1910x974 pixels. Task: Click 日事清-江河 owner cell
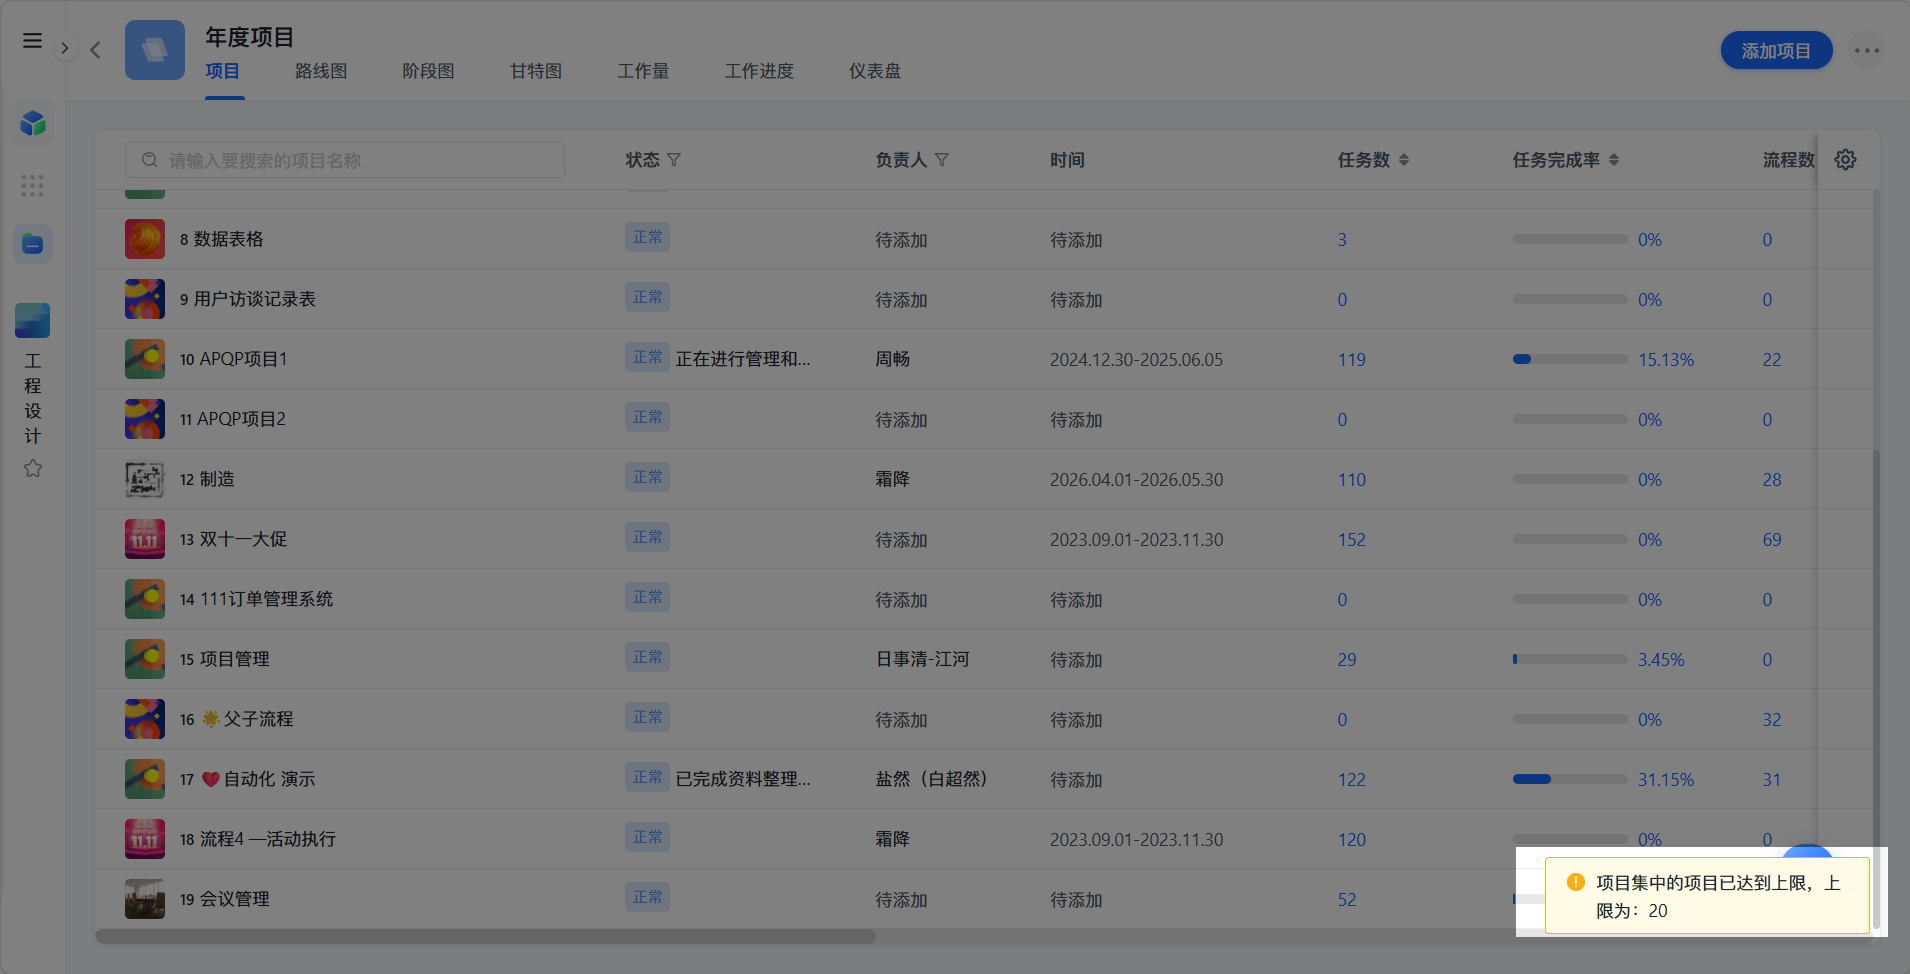(x=923, y=659)
